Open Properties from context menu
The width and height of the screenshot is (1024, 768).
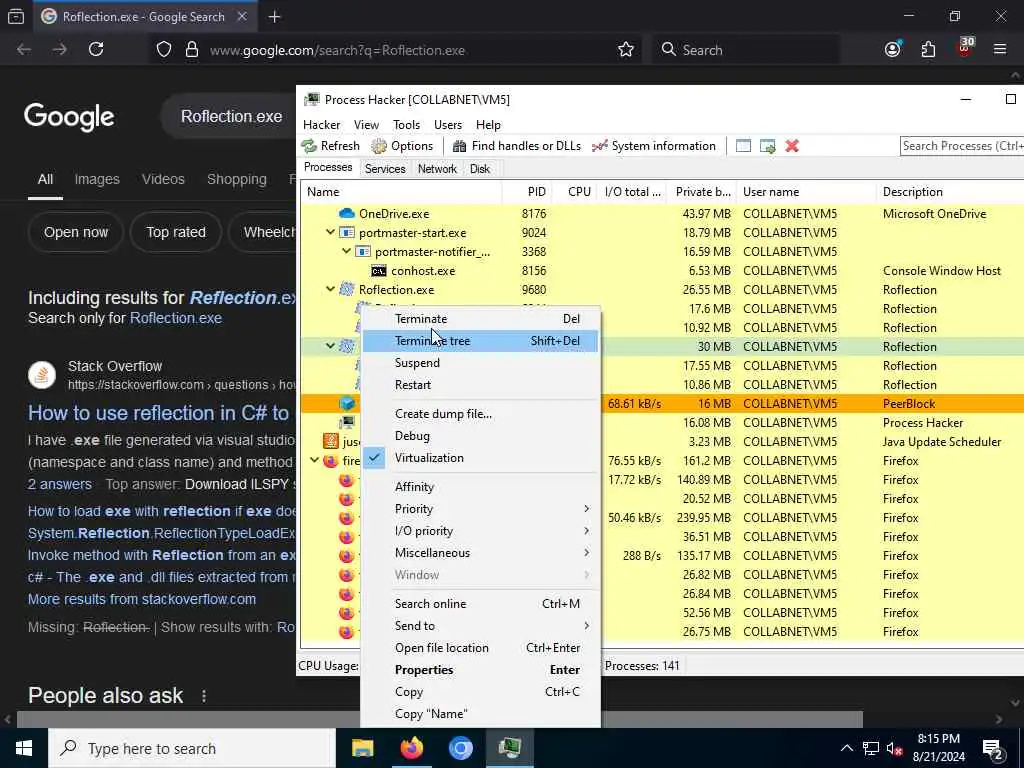(480, 670)
